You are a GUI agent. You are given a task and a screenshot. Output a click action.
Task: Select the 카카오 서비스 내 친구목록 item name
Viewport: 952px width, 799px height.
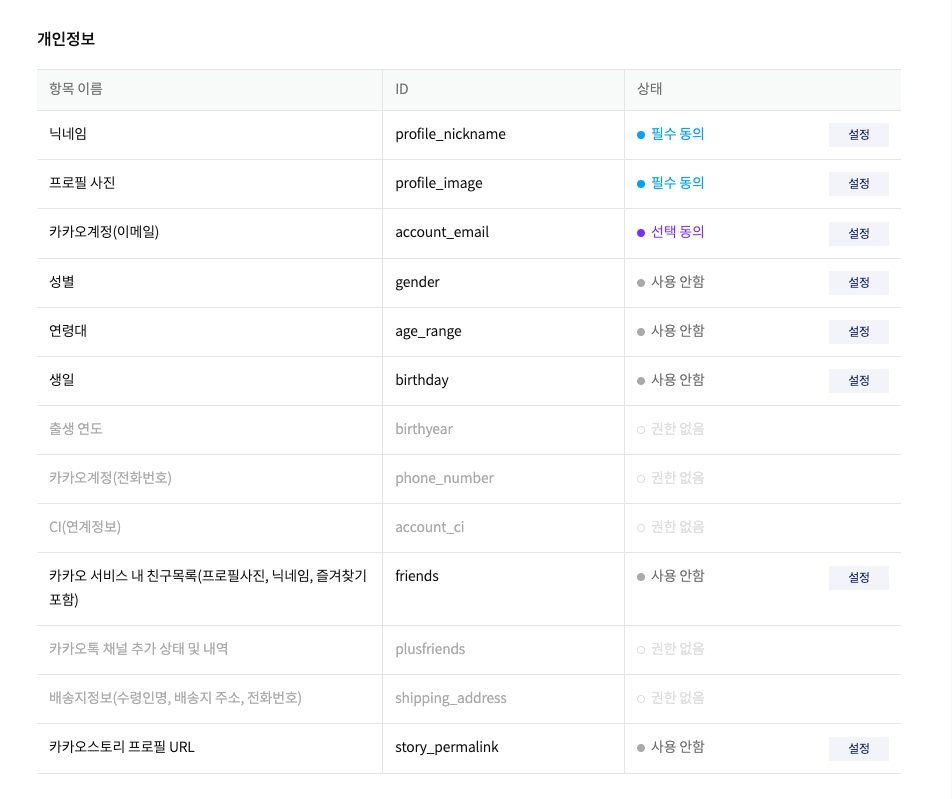pos(208,588)
